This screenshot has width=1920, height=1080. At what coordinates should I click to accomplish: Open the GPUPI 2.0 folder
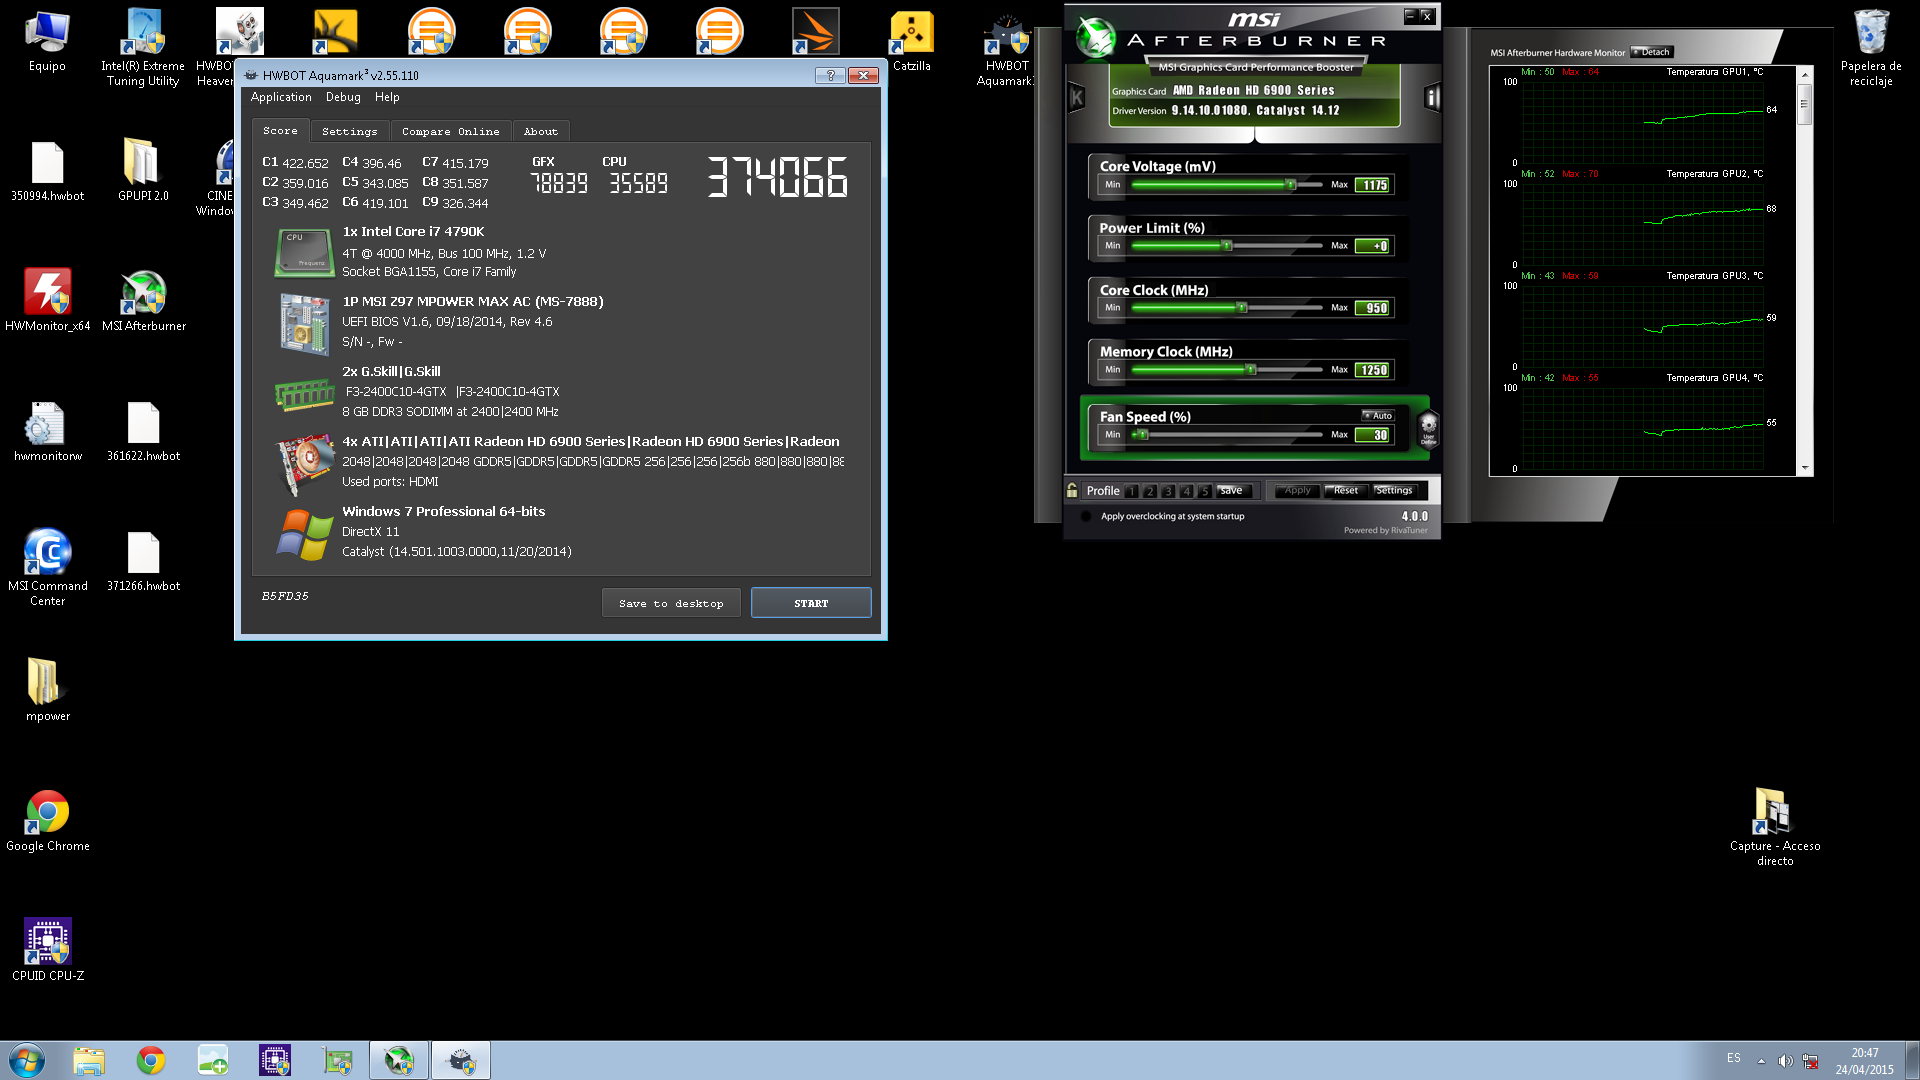pyautogui.click(x=143, y=171)
